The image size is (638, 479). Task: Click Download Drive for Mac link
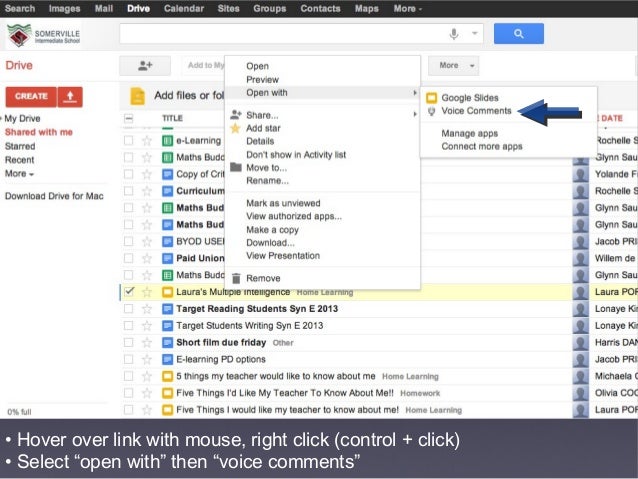[x=54, y=196]
